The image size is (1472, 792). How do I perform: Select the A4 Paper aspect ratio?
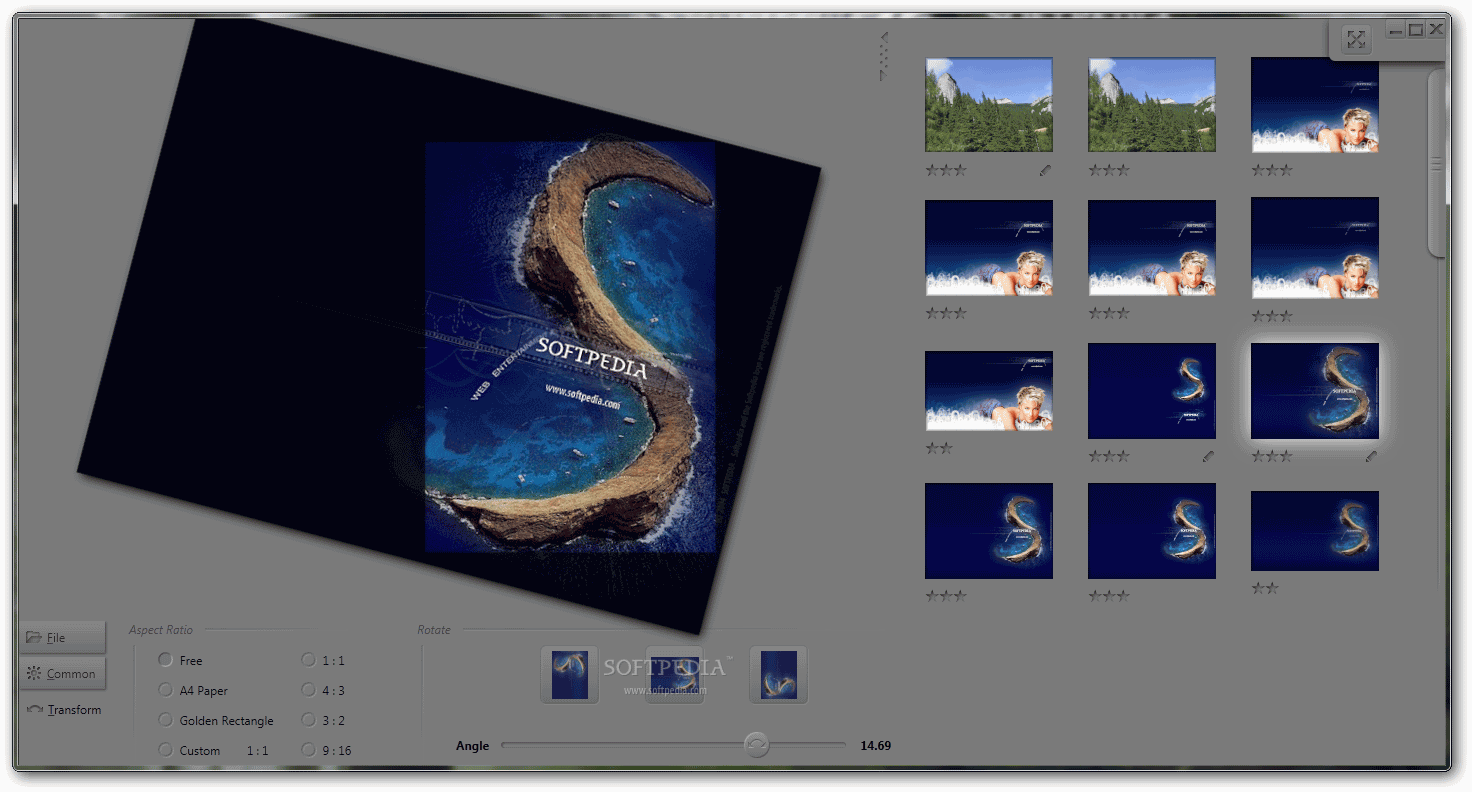(x=193, y=690)
